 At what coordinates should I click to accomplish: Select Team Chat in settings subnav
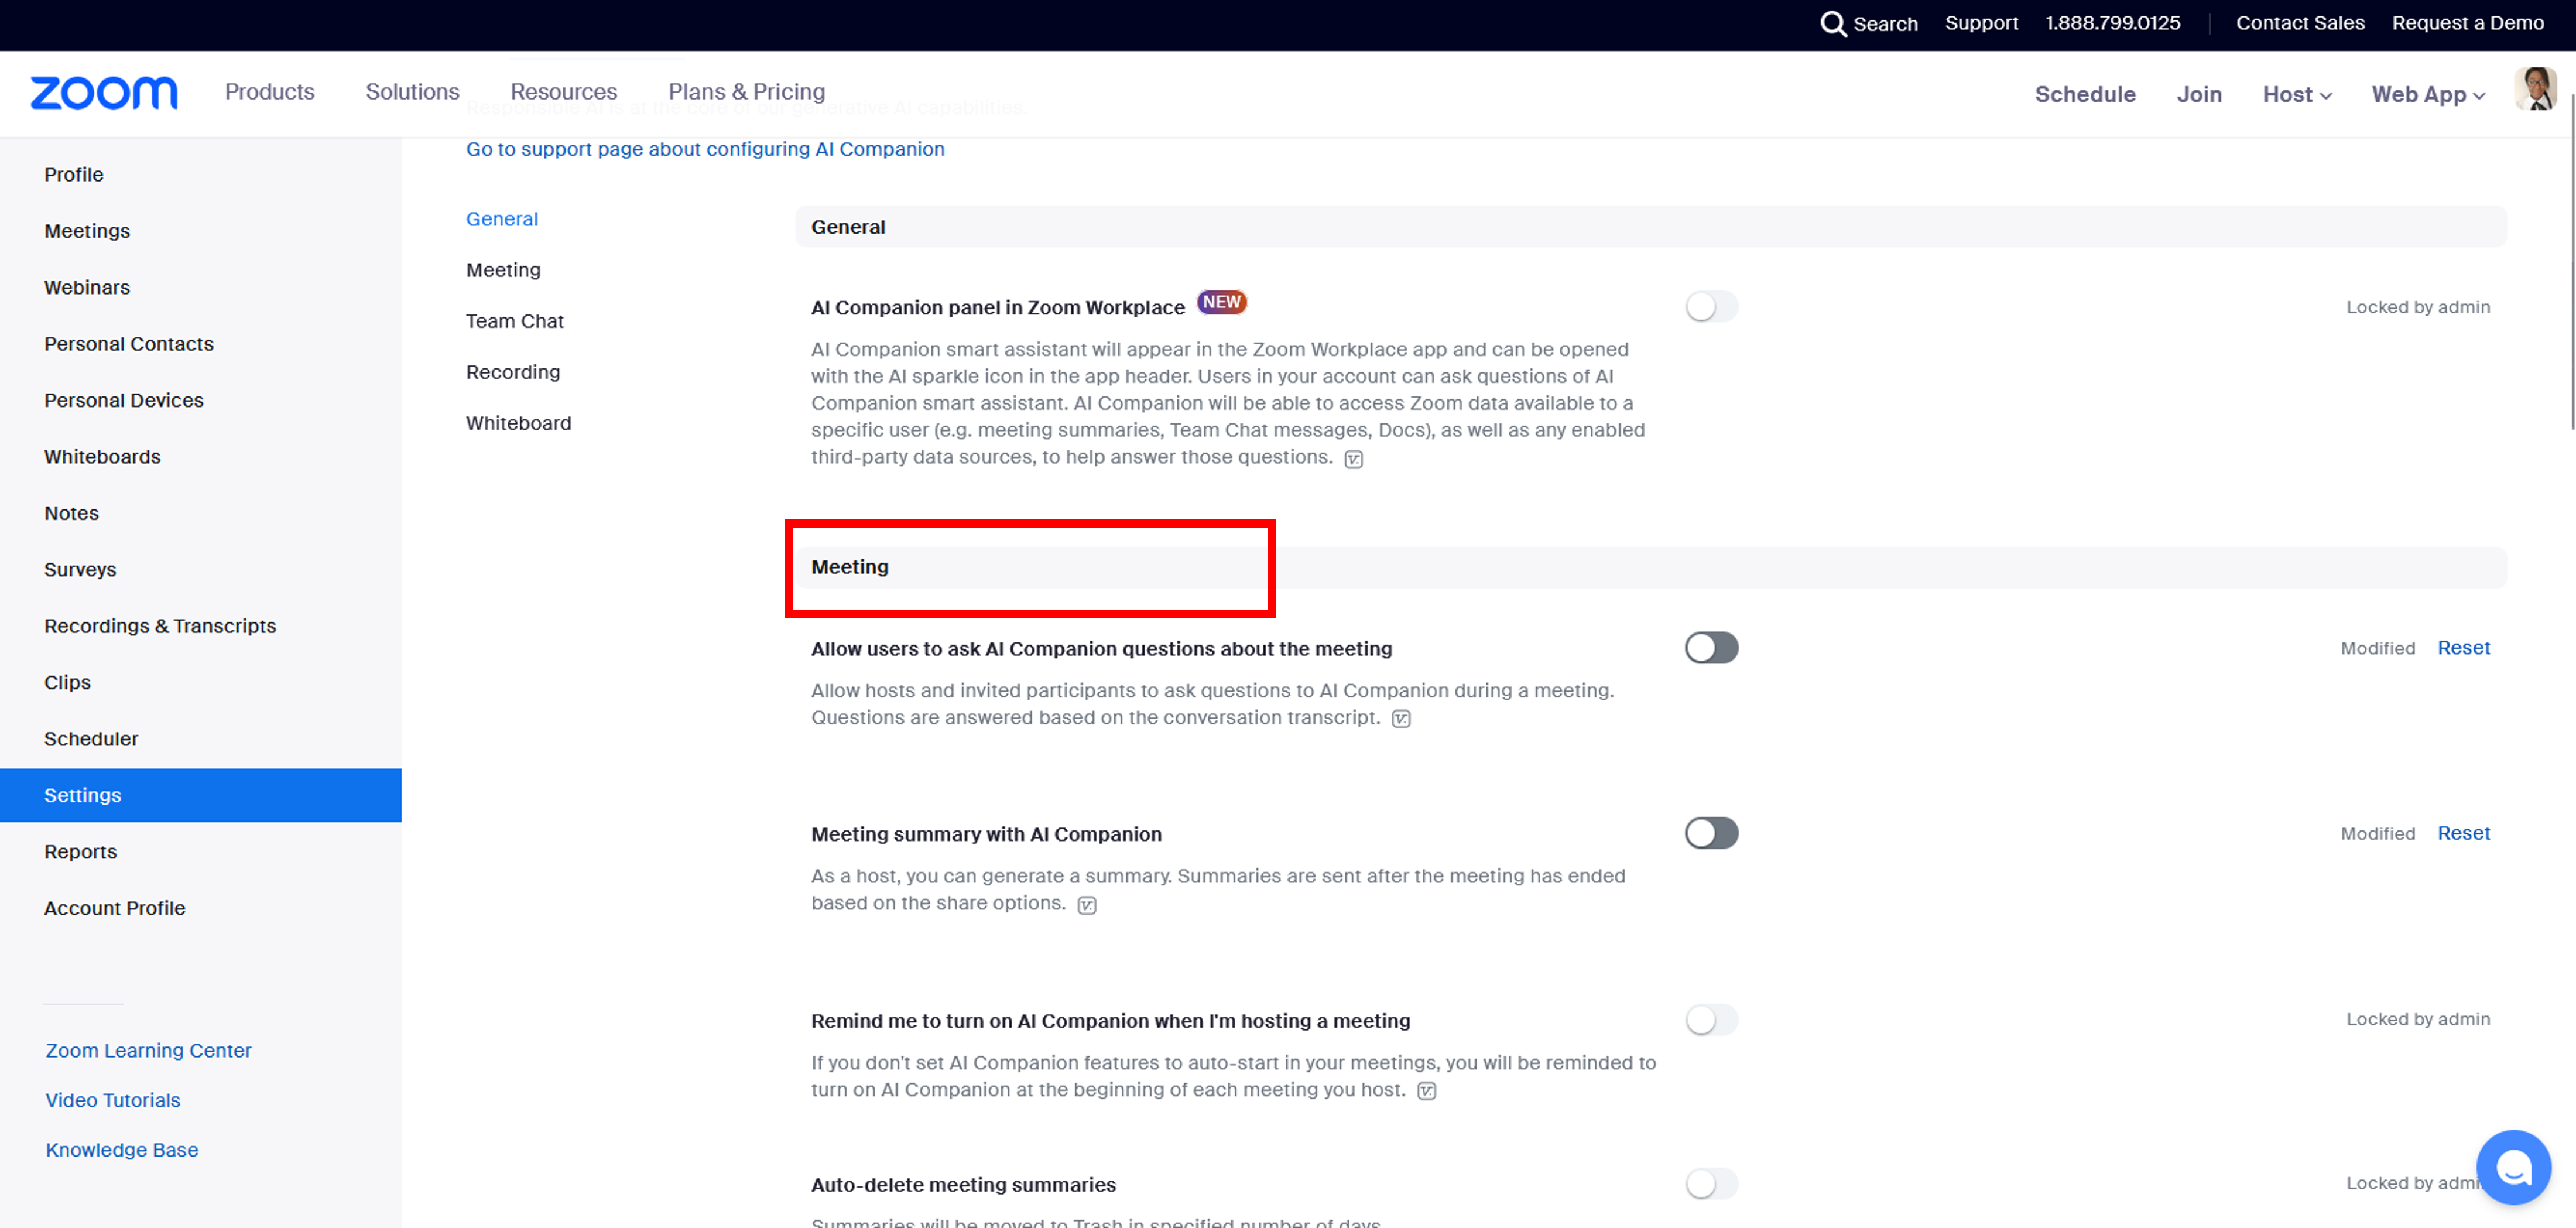[515, 321]
